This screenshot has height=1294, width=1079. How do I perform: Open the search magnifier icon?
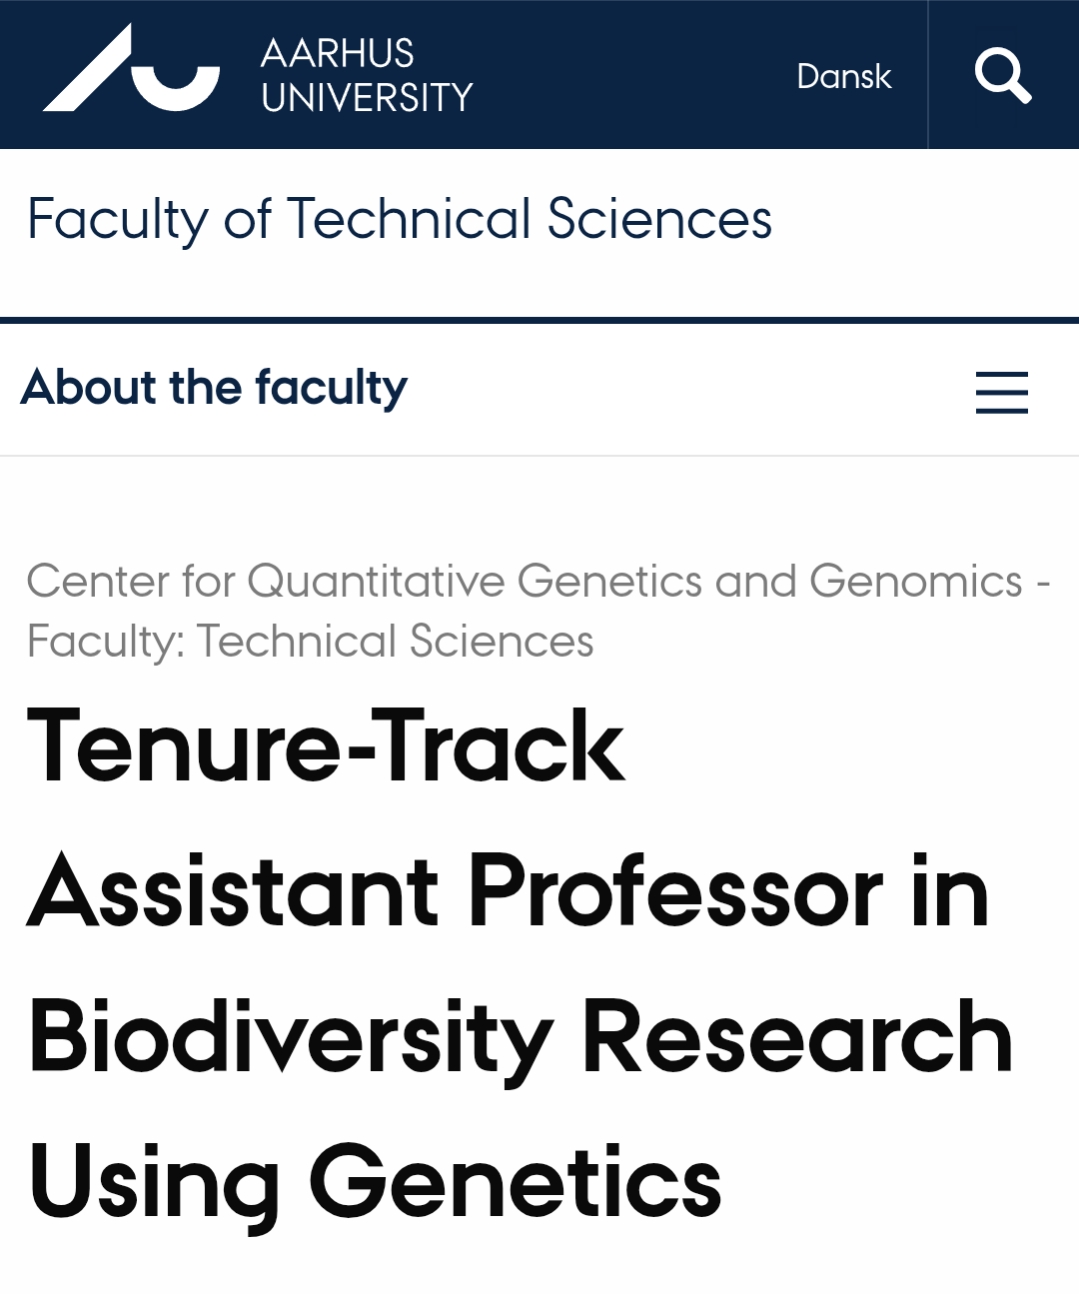(1002, 75)
